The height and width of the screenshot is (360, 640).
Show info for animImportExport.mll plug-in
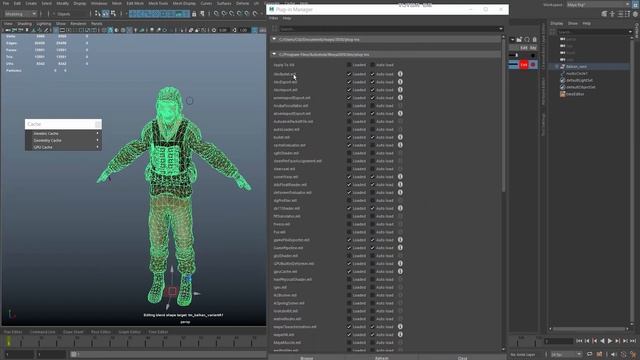tap(400, 98)
